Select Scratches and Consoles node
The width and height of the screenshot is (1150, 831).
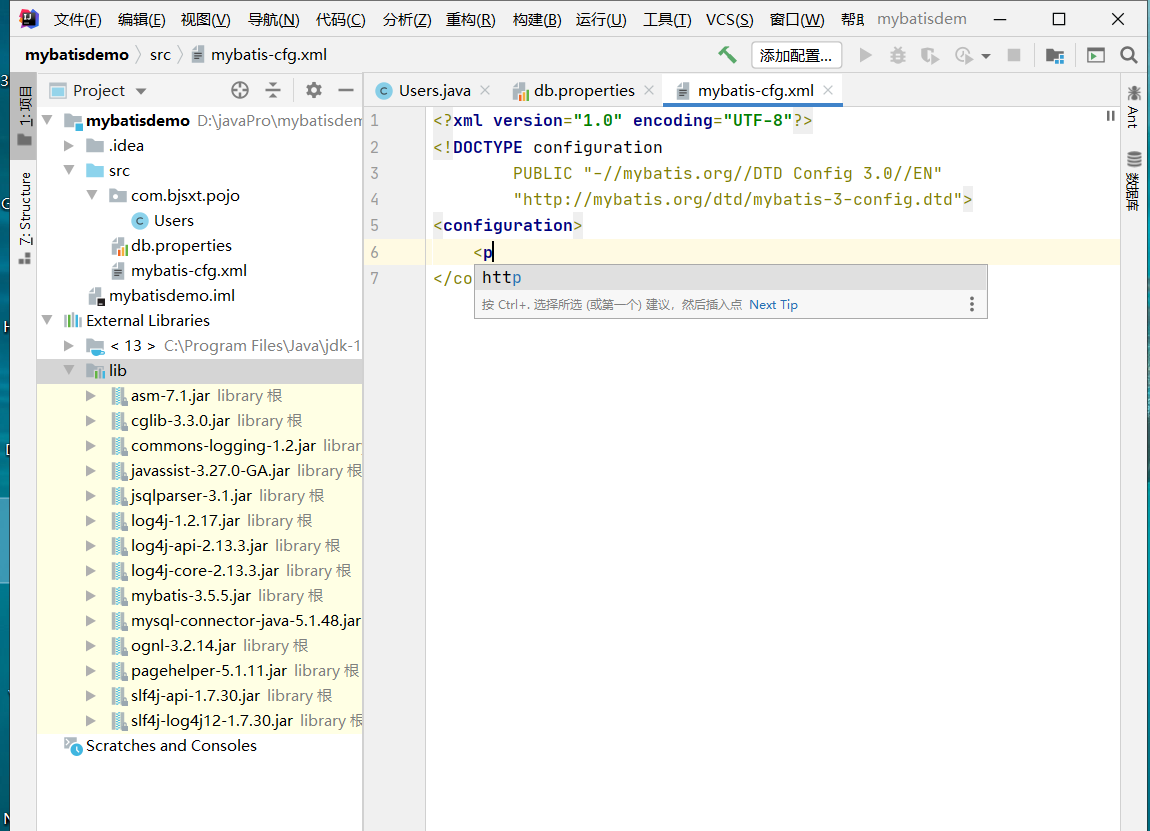[x=171, y=745]
